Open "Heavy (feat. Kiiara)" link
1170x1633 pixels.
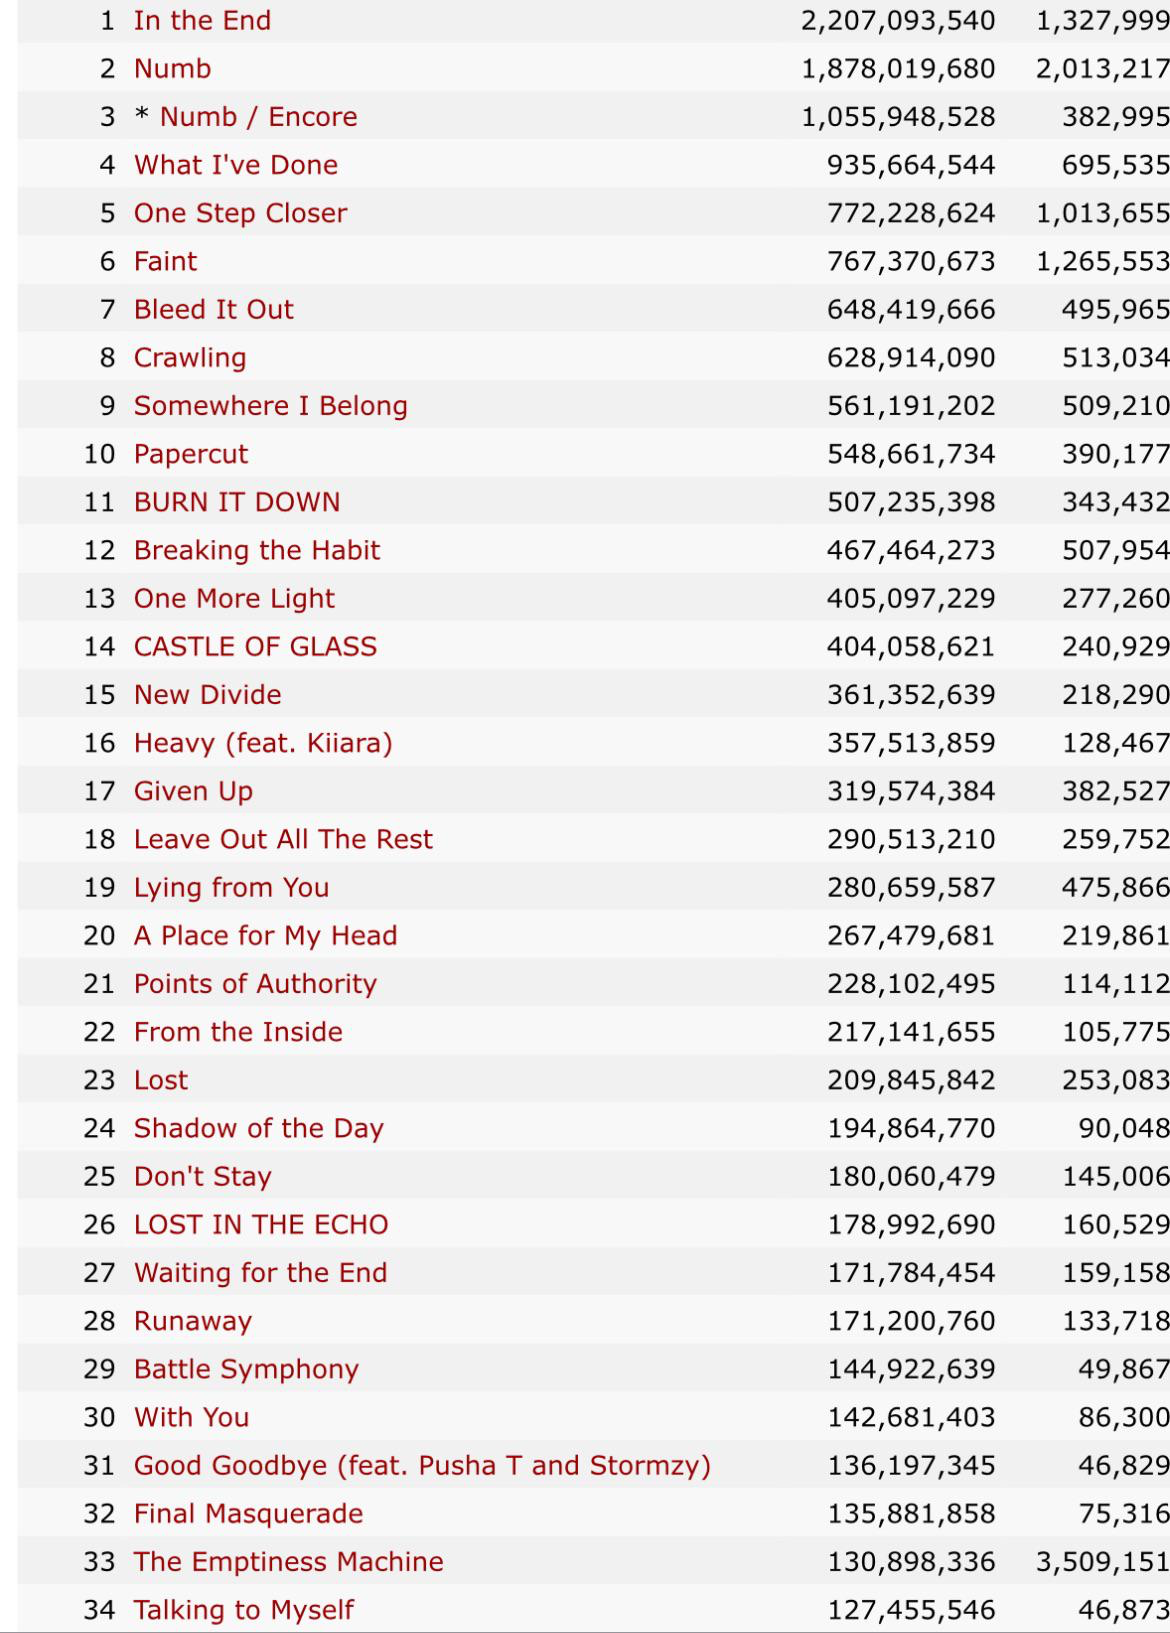pyautogui.click(x=263, y=743)
